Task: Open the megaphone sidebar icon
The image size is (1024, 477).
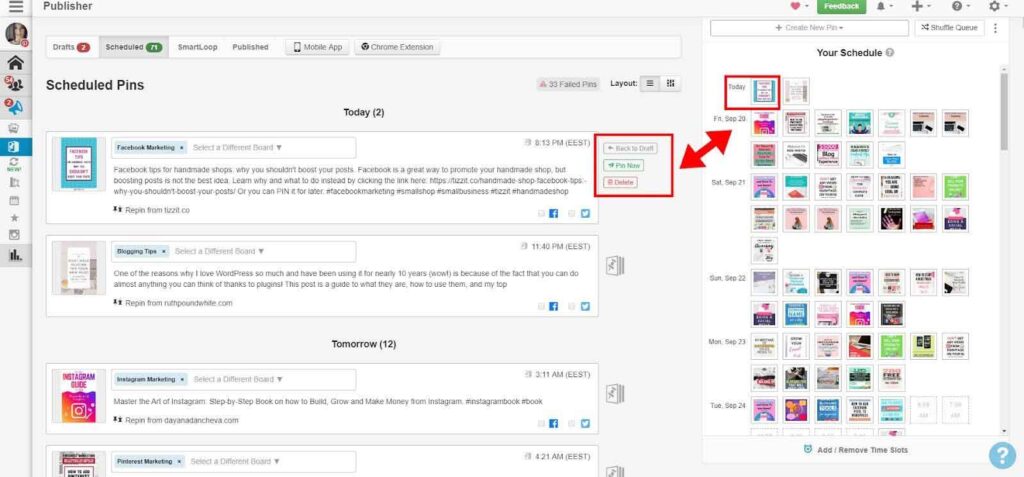Action: 14,107
